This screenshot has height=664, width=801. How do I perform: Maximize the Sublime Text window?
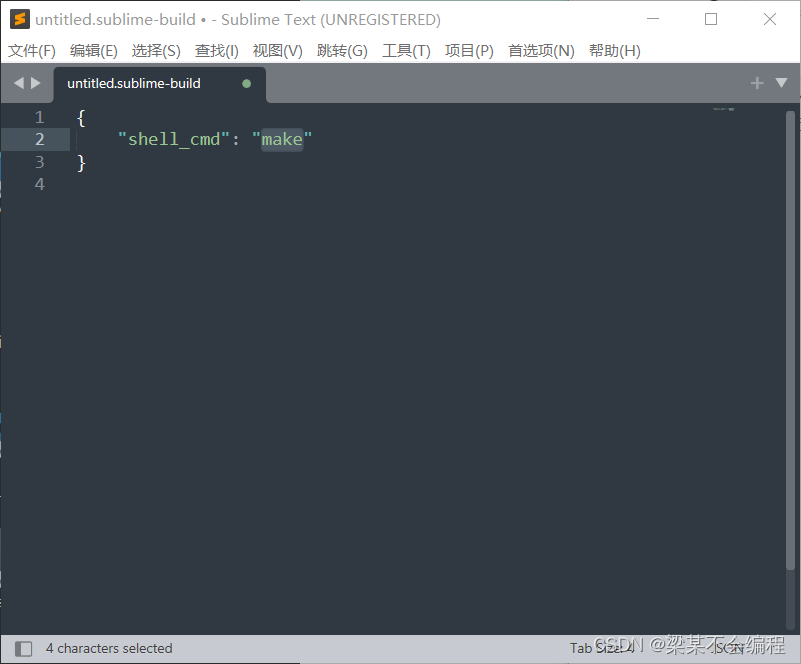click(711, 19)
